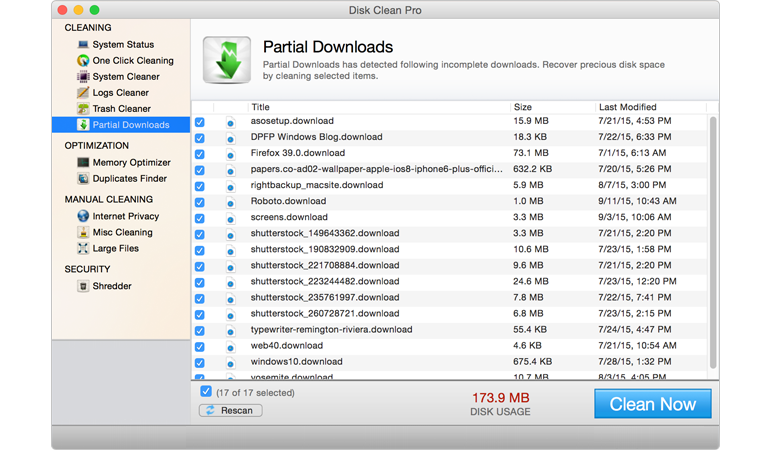Viewport: 770px width, 450px height.
Task: Open the Large Files section
Action: tap(115, 248)
